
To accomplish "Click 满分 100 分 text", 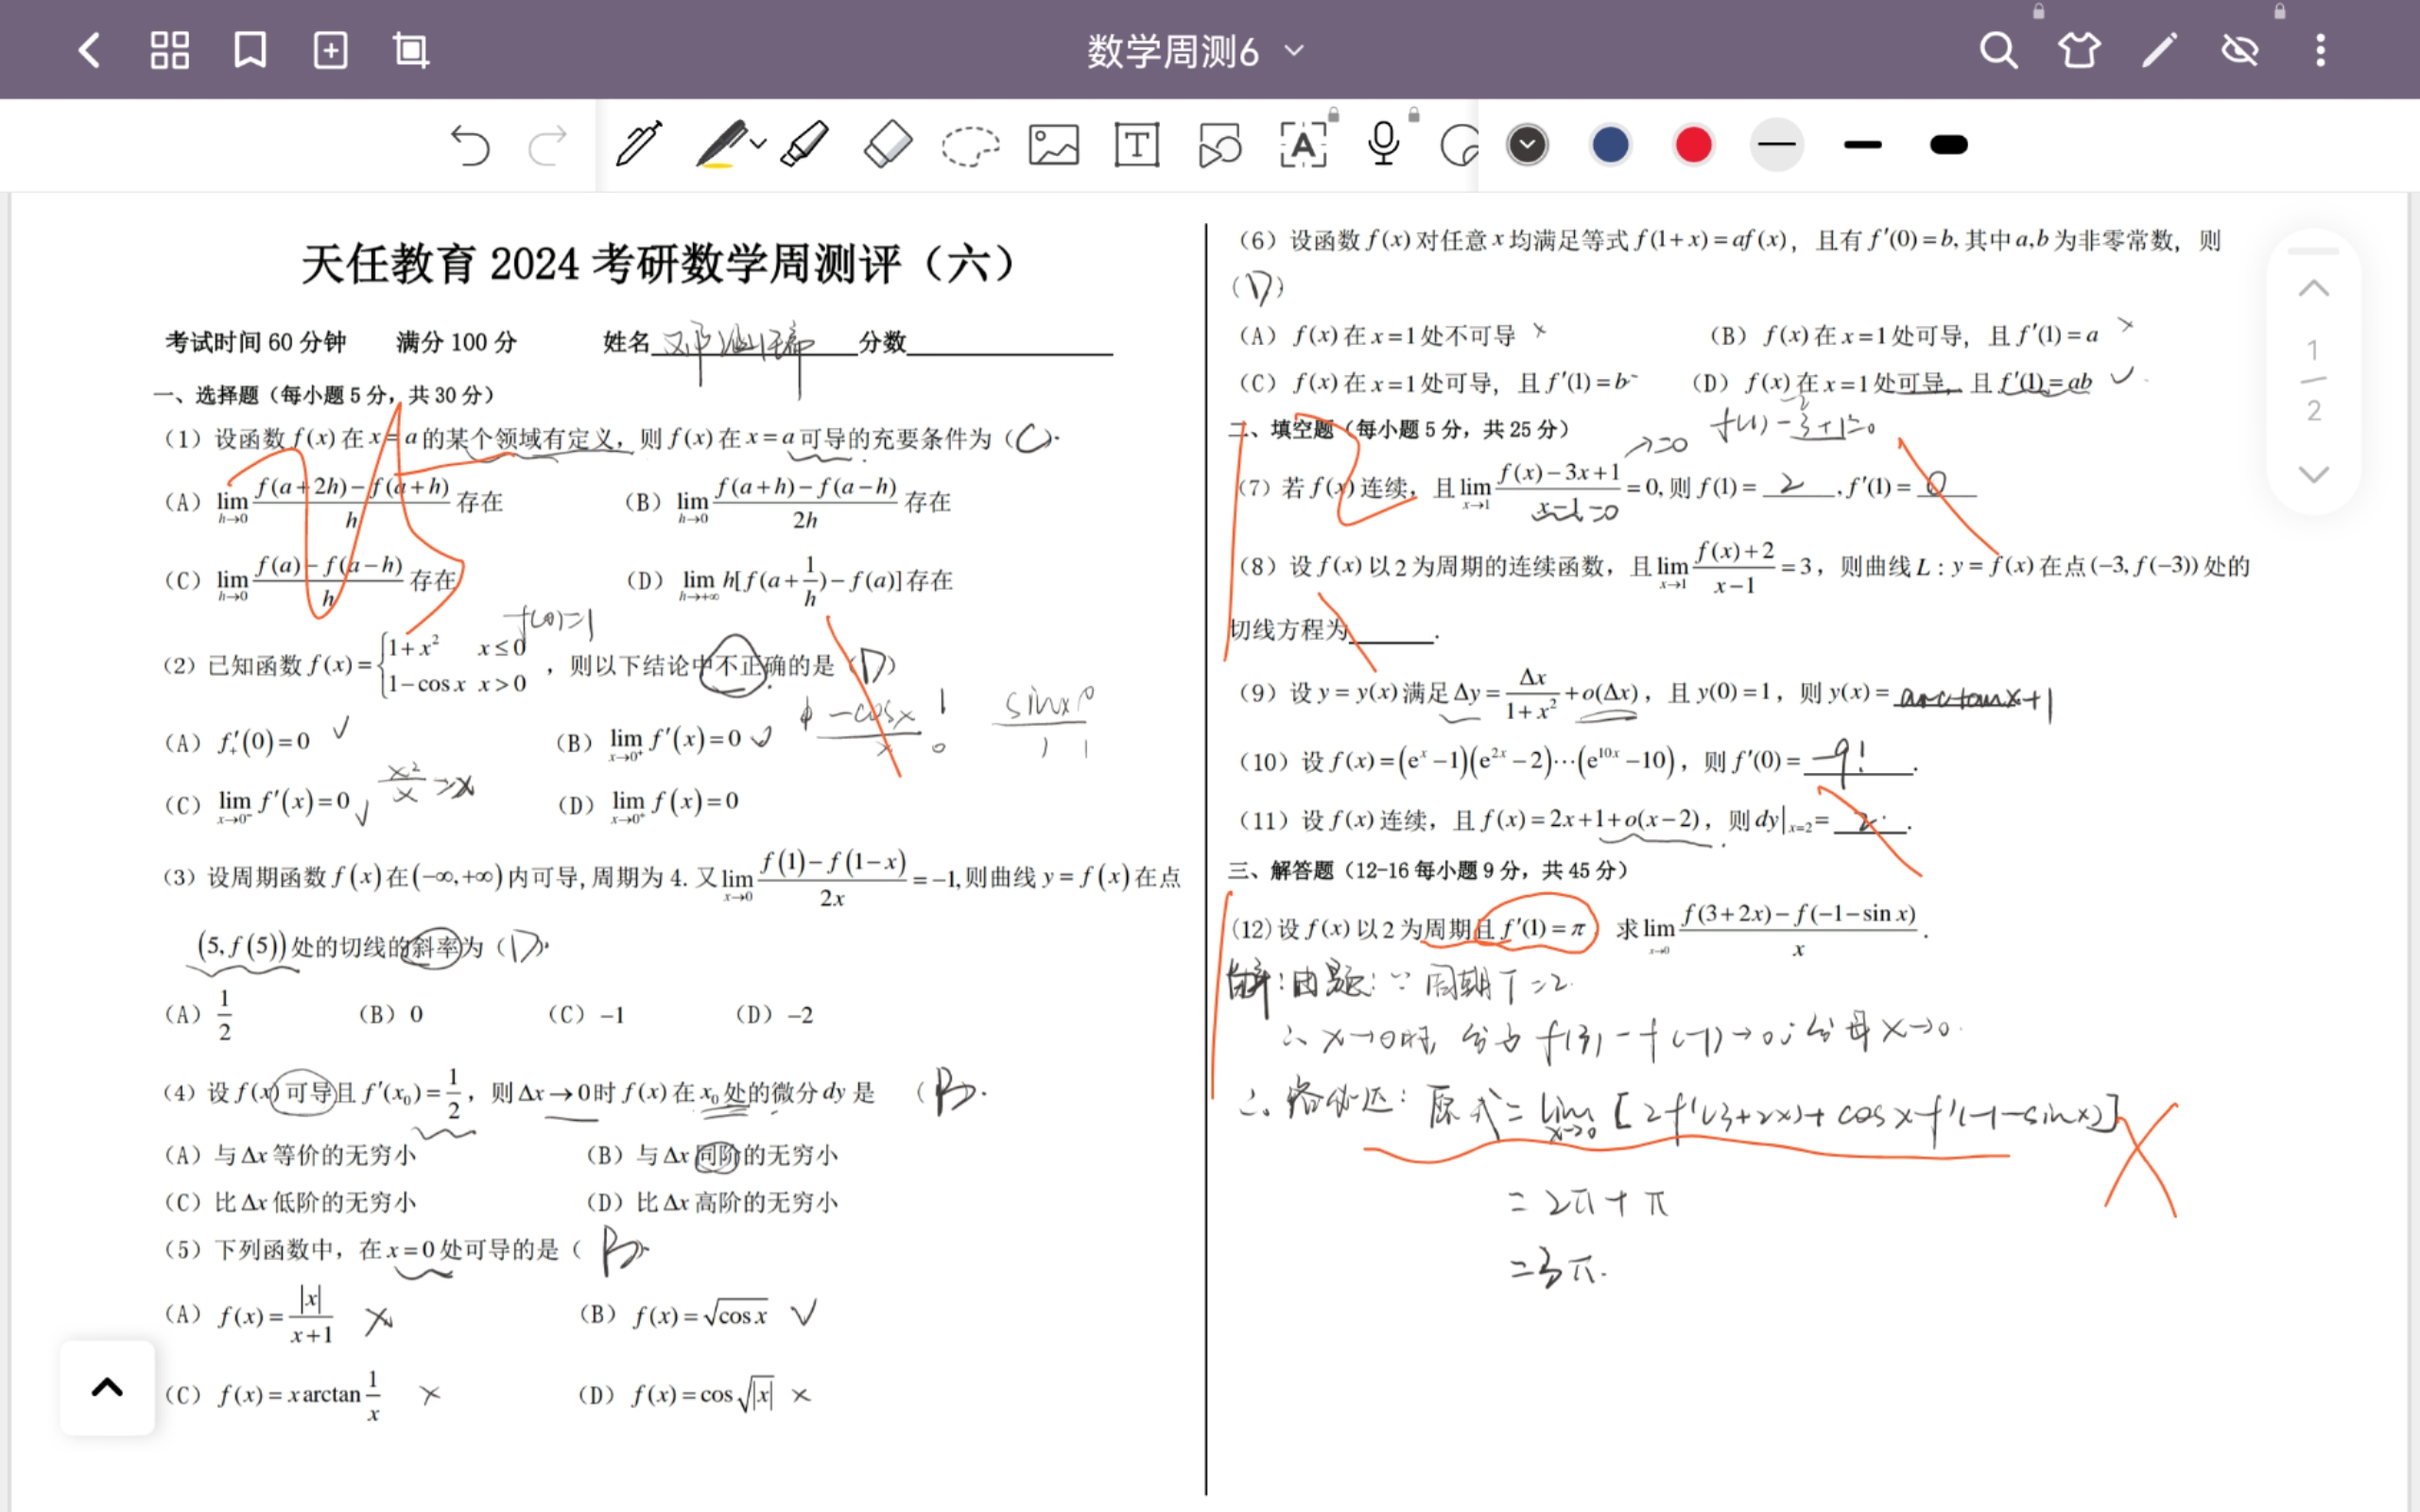I will 457,342.
